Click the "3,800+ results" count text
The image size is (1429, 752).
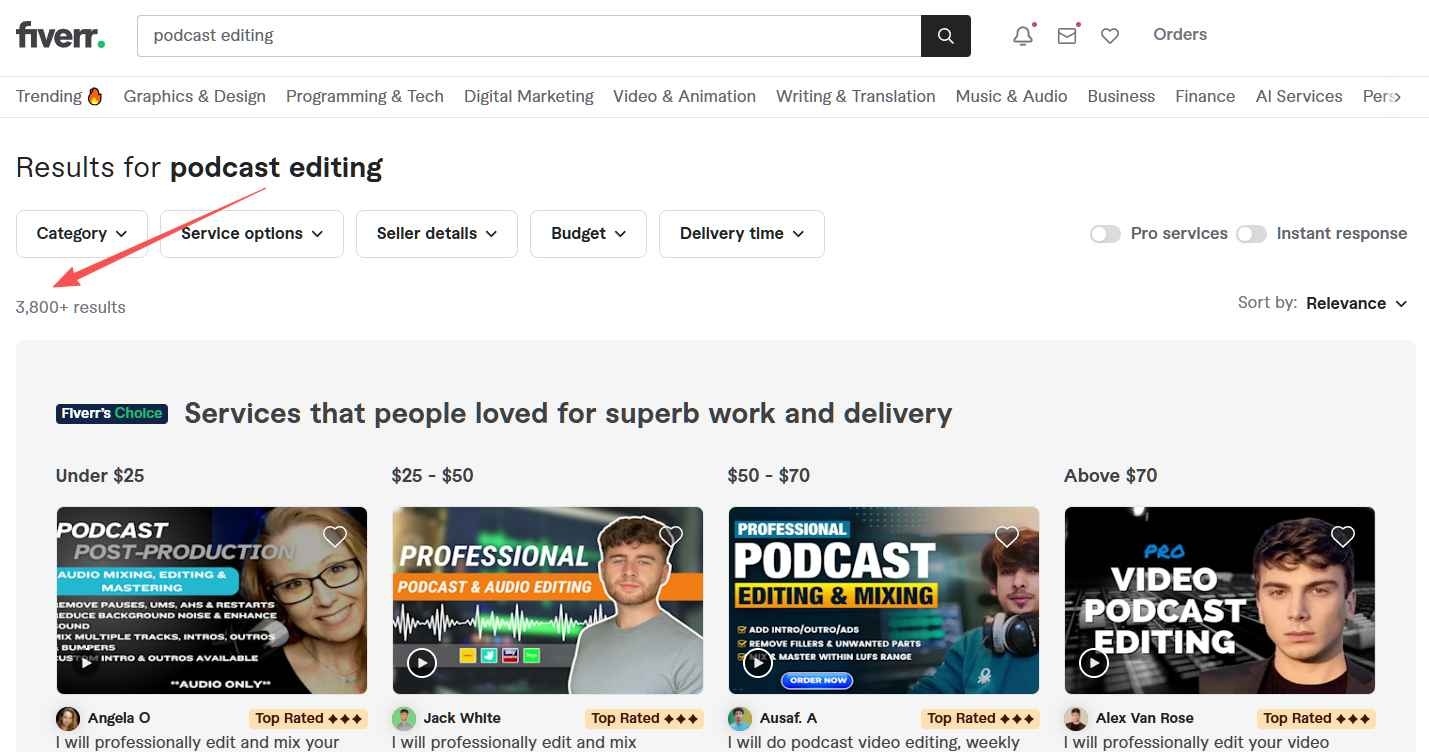[x=71, y=307]
